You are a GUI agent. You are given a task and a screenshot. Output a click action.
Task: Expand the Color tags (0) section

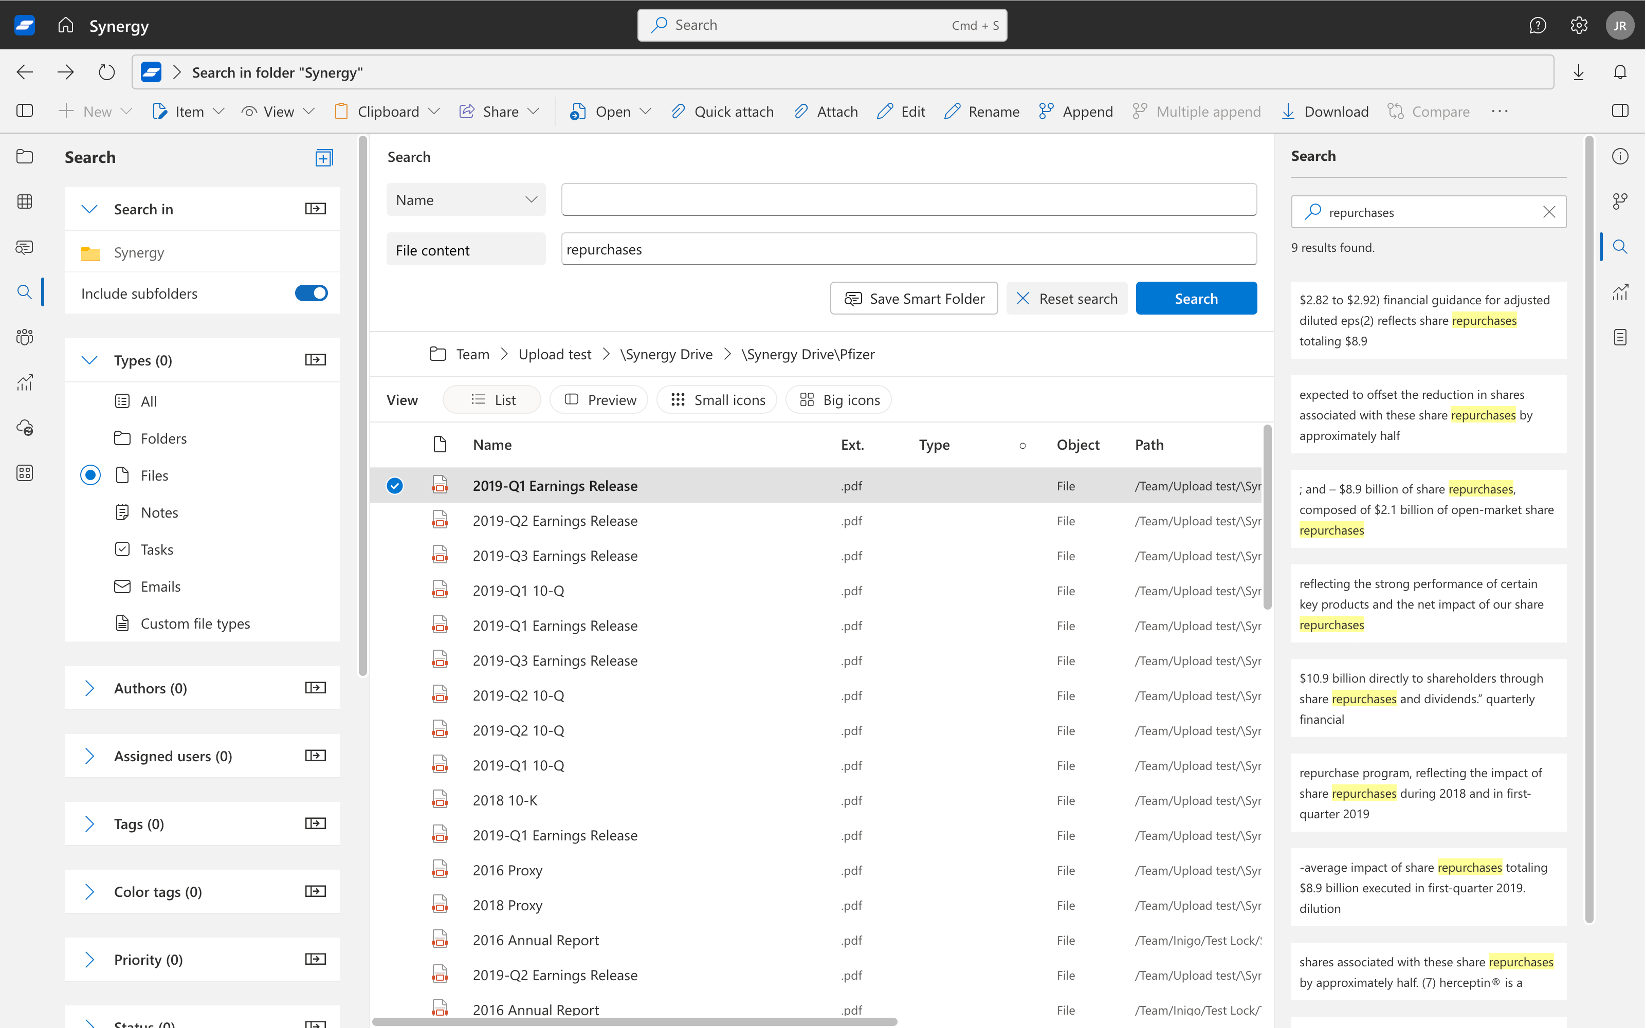[x=89, y=892]
